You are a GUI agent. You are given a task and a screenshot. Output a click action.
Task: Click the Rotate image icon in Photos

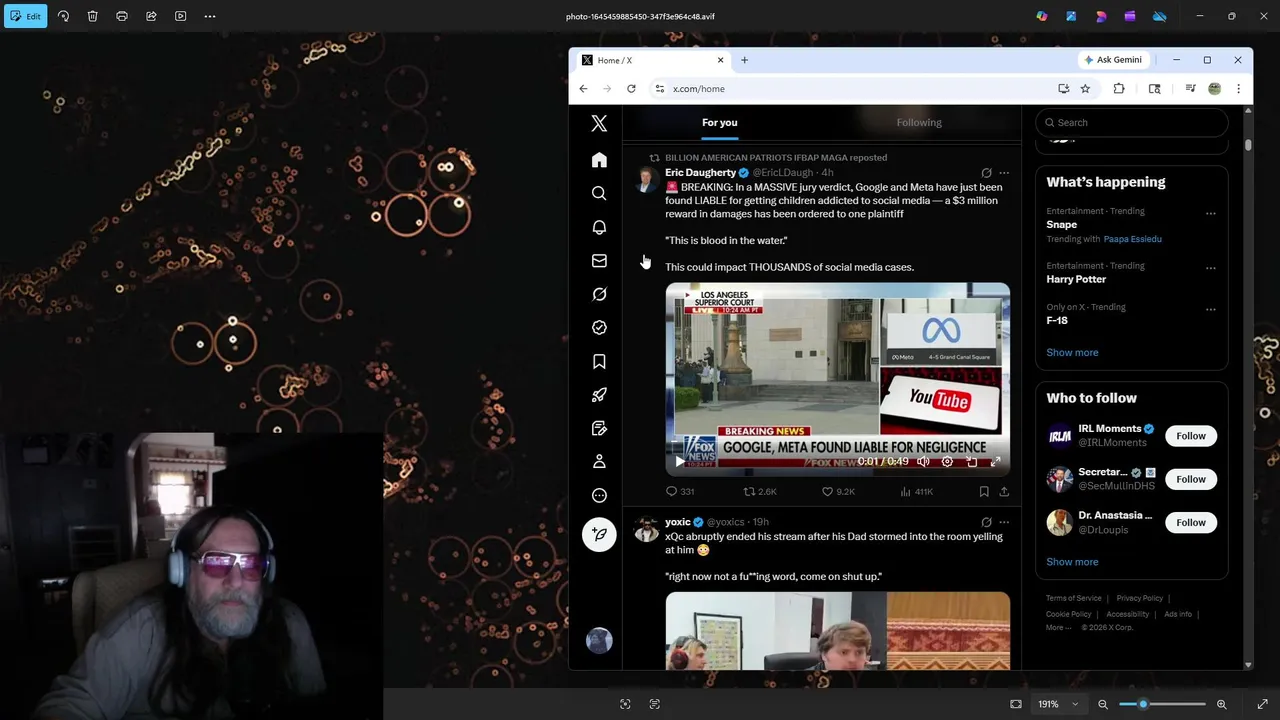coord(63,16)
